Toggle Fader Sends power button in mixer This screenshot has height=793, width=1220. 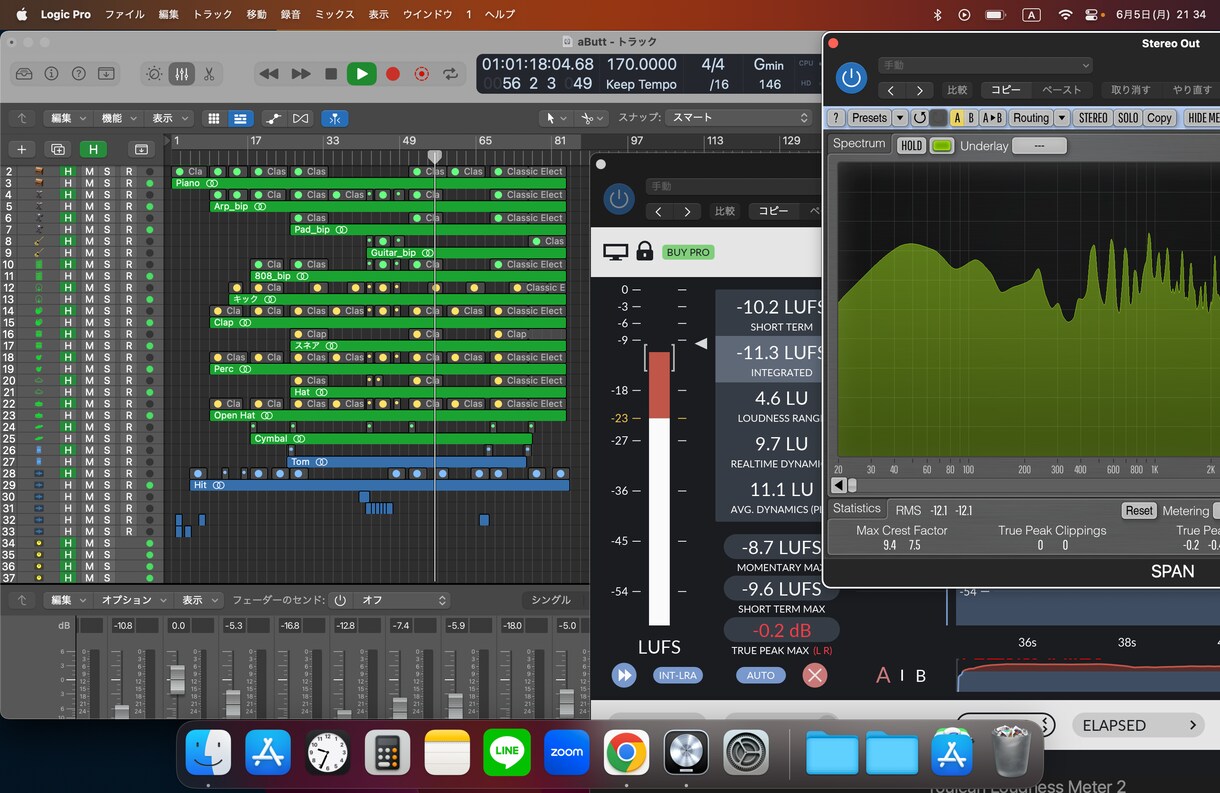(x=340, y=600)
